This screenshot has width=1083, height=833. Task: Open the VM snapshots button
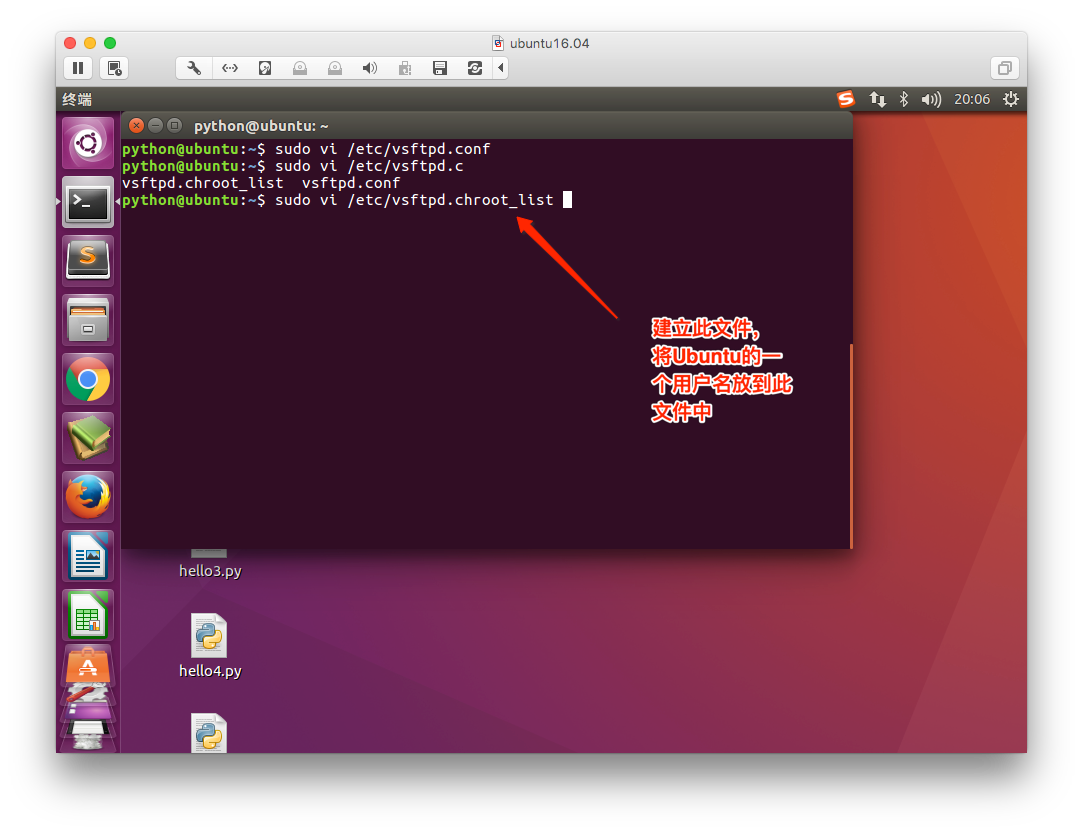(x=114, y=68)
